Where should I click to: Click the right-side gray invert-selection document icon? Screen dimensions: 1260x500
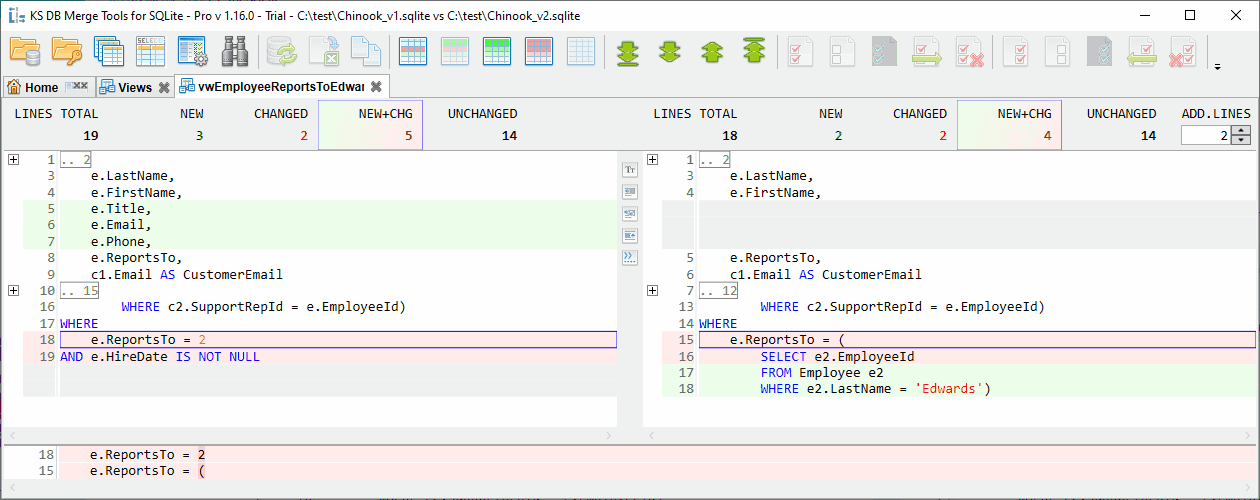pyautogui.click(x=1101, y=51)
